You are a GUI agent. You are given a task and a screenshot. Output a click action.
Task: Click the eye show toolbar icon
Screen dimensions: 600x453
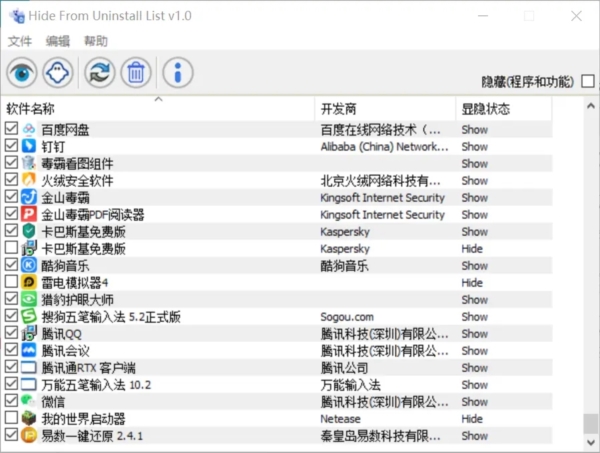(22, 72)
